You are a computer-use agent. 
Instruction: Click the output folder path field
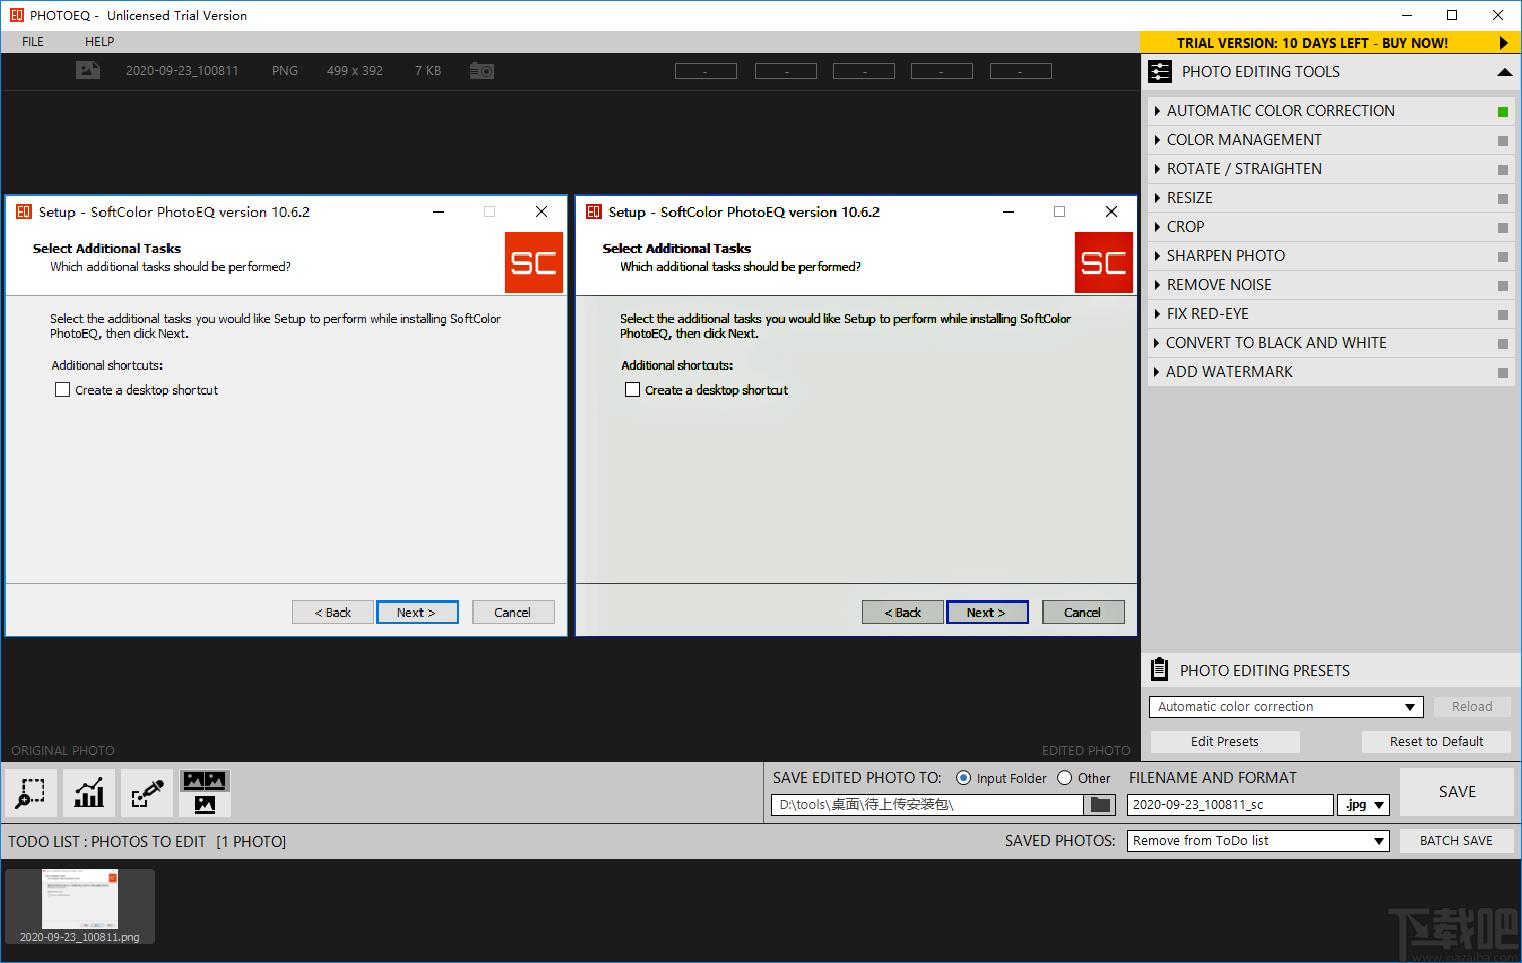(926, 805)
